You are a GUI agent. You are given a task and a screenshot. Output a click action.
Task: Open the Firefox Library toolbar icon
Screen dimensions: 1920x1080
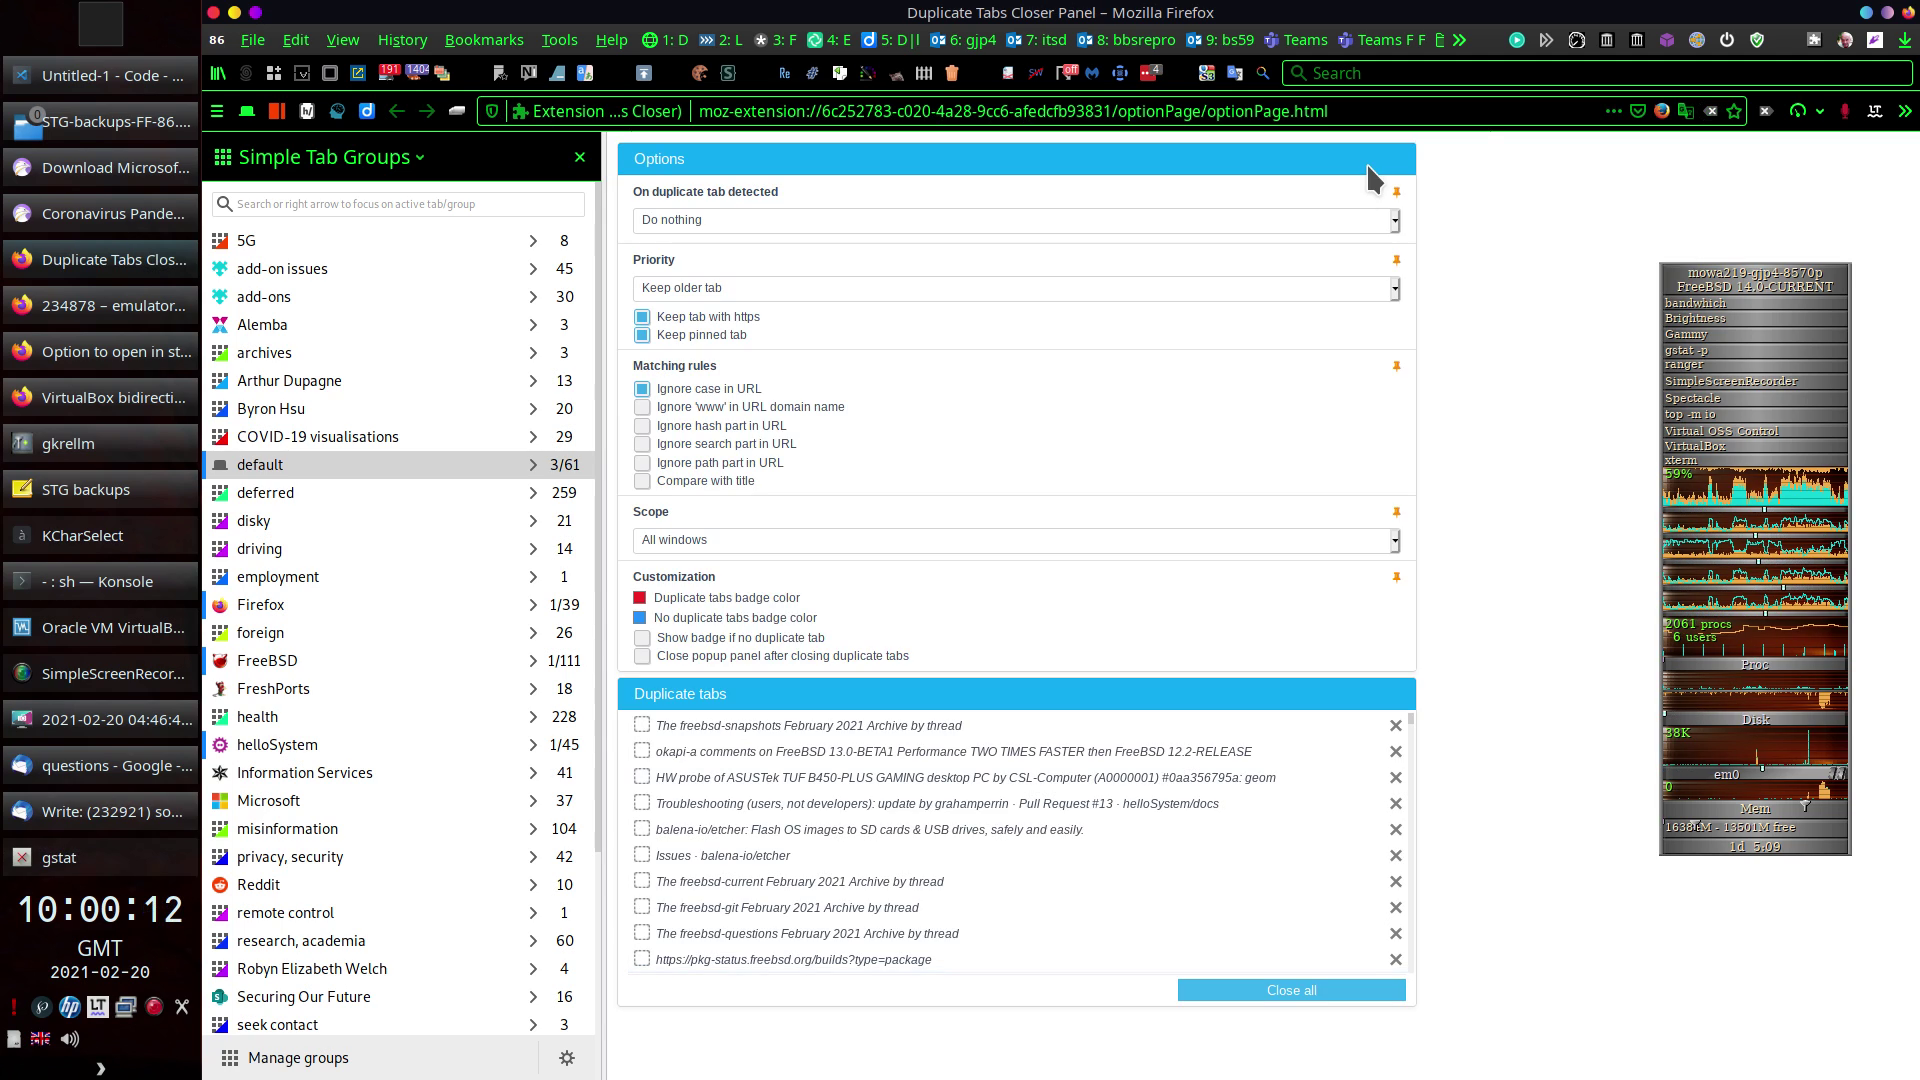[x=217, y=73]
